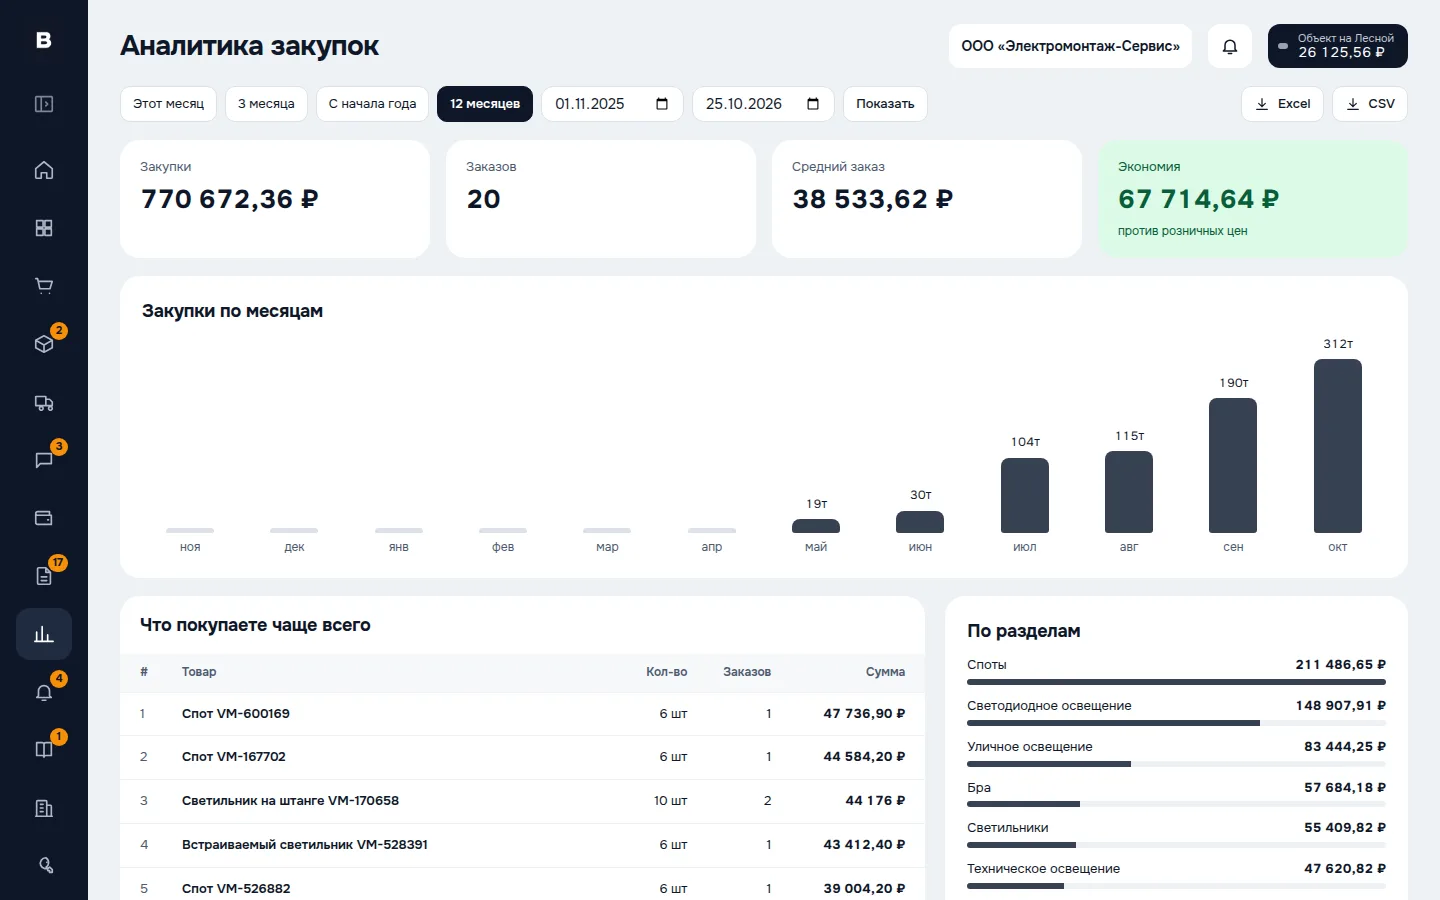Image resolution: width=1440 pixels, height=900 pixels.
Task: Open product Спот VM-600169
Action: coord(236,714)
